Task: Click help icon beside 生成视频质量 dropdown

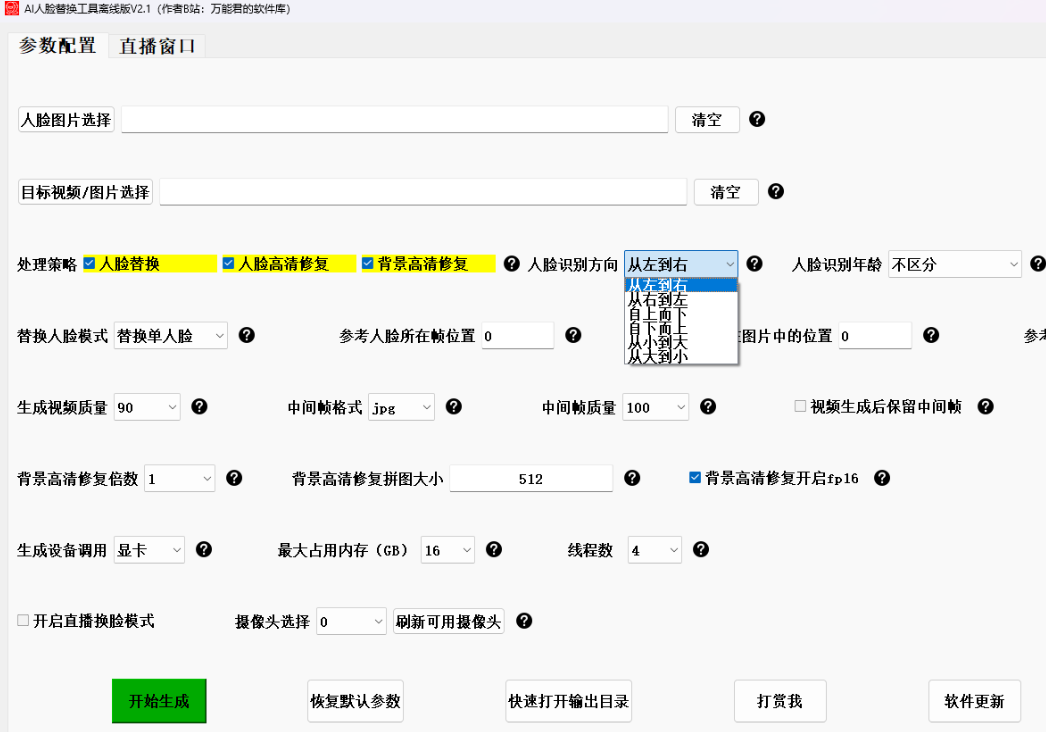Action: (199, 406)
